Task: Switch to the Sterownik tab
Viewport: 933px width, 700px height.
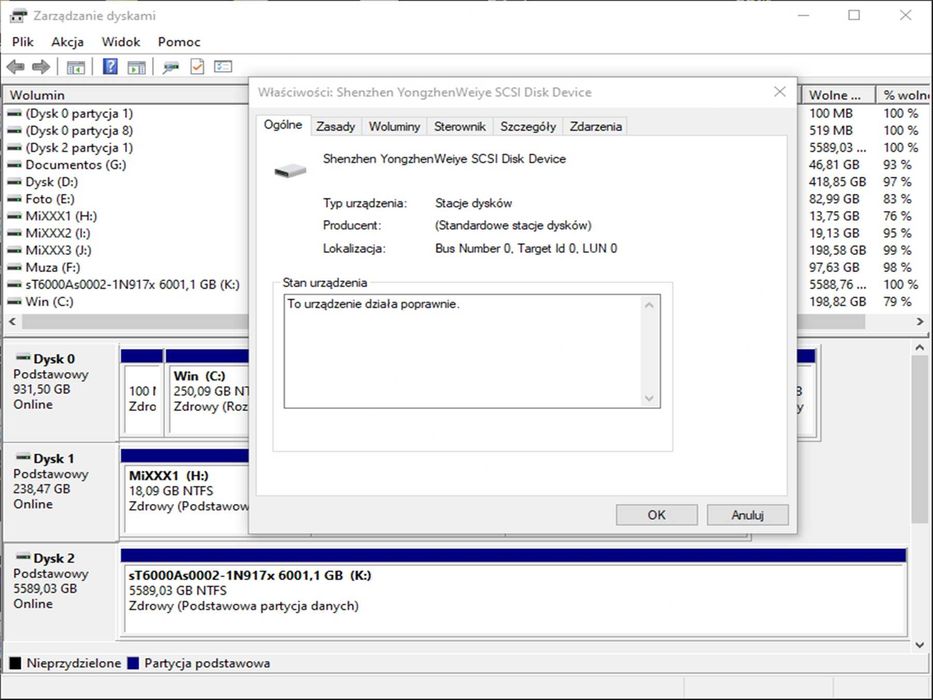Action: click(460, 126)
